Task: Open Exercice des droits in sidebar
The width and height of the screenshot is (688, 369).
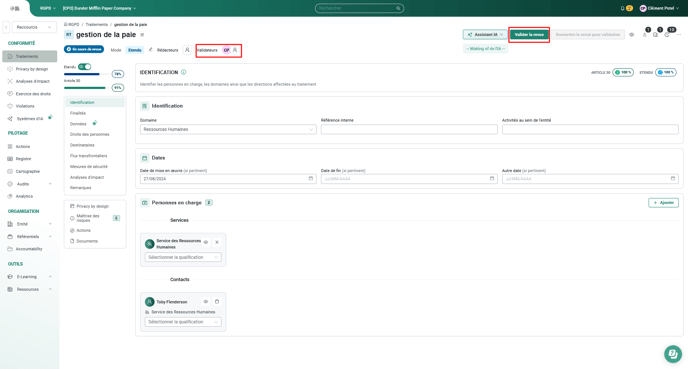Action: [x=29, y=94]
